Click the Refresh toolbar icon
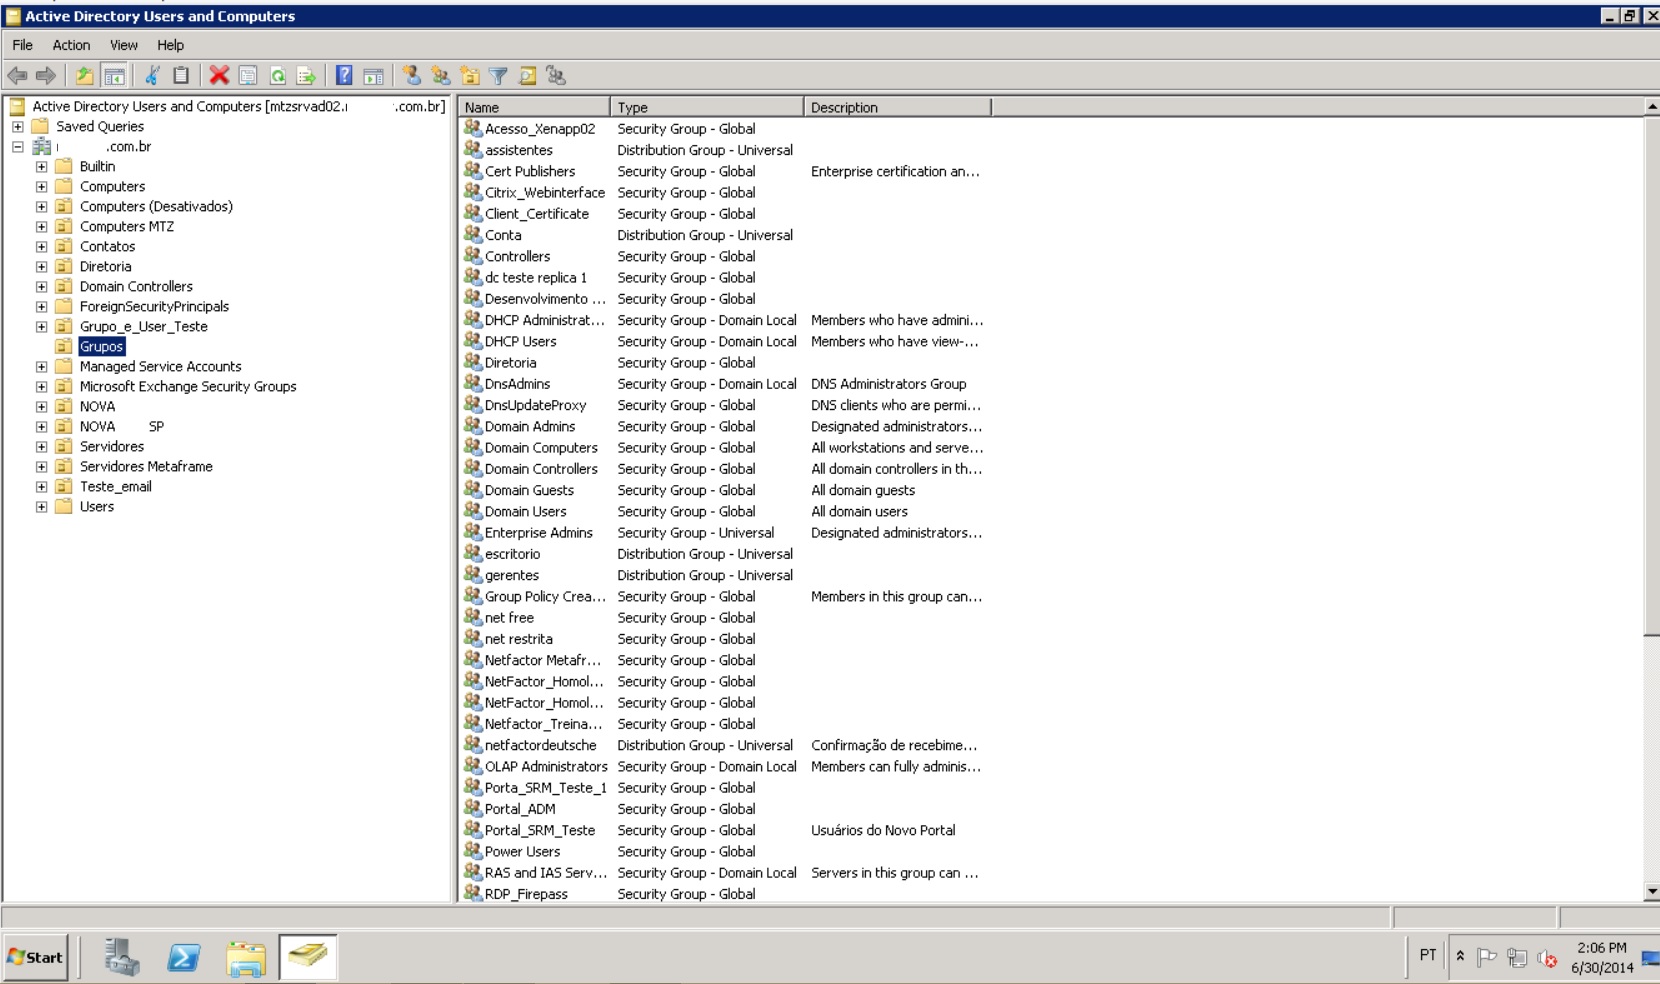The height and width of the screenshot is (984, 1660). pyautogui.click(x=277, y=76)
